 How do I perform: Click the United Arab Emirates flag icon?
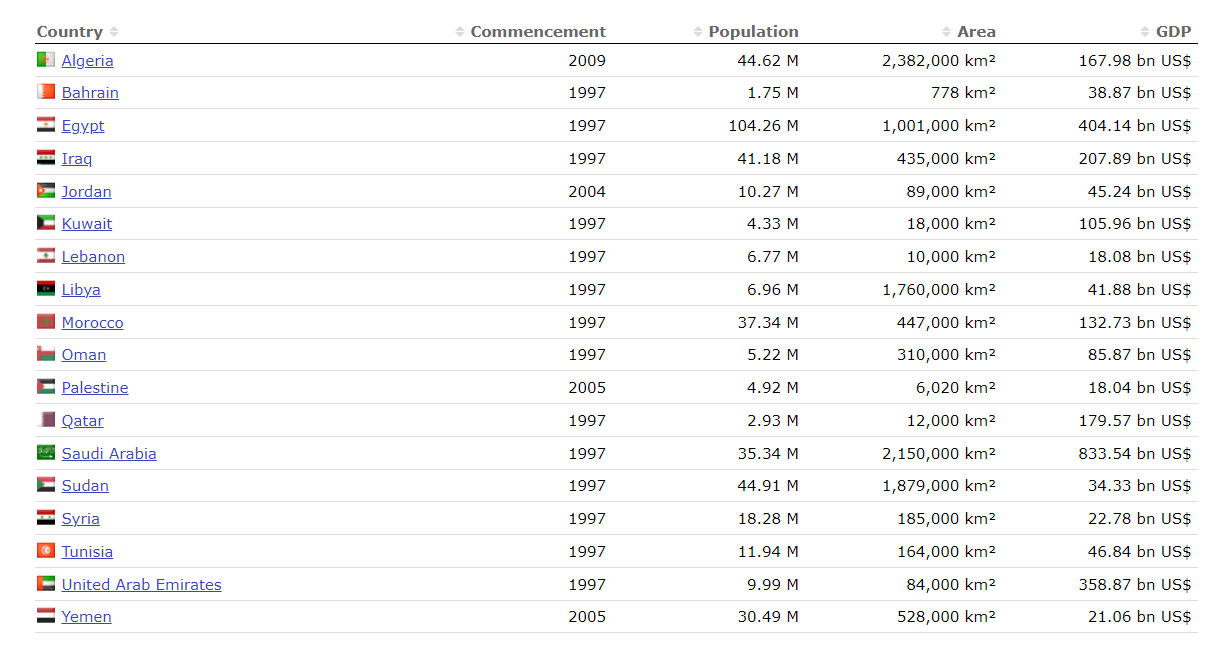(46, 584)
